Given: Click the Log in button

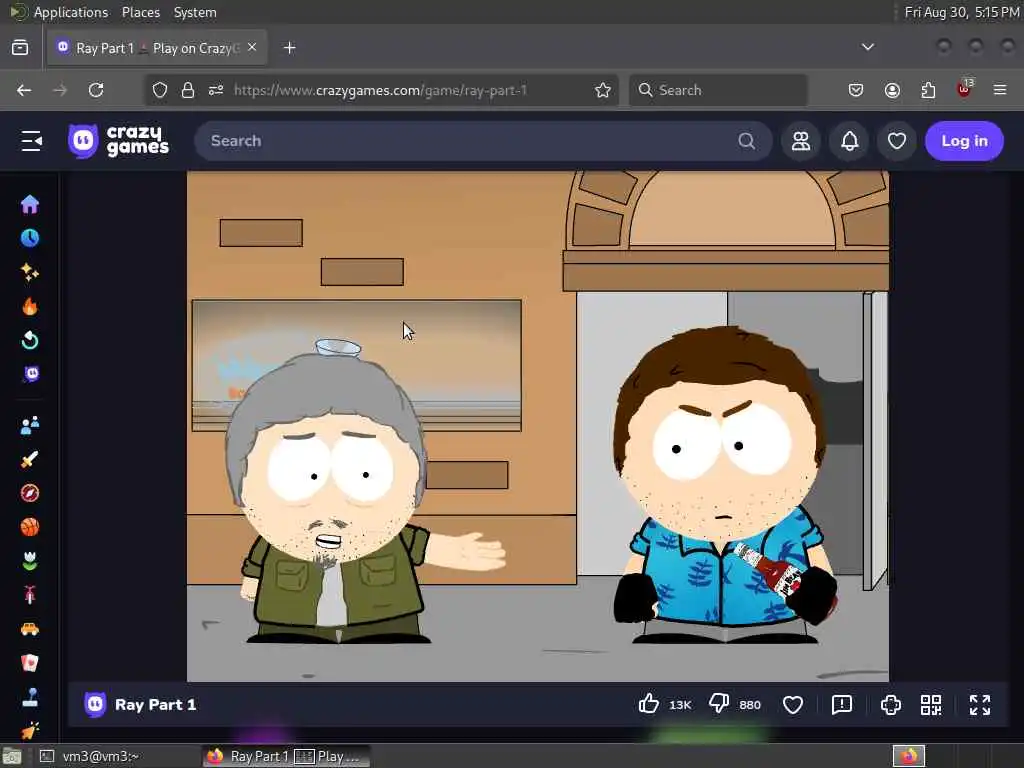Looking at the screenshot, I should click(964, 141).
